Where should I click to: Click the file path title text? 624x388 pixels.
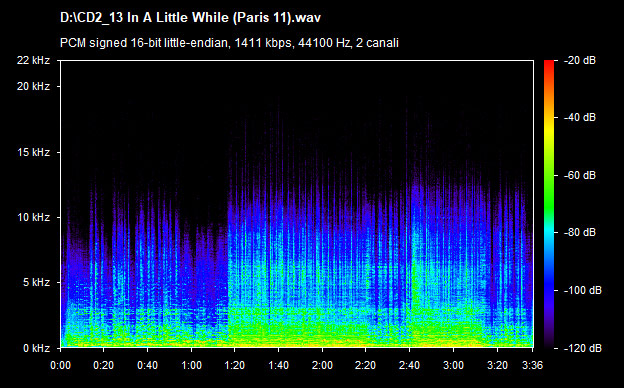tap(190, 18)
